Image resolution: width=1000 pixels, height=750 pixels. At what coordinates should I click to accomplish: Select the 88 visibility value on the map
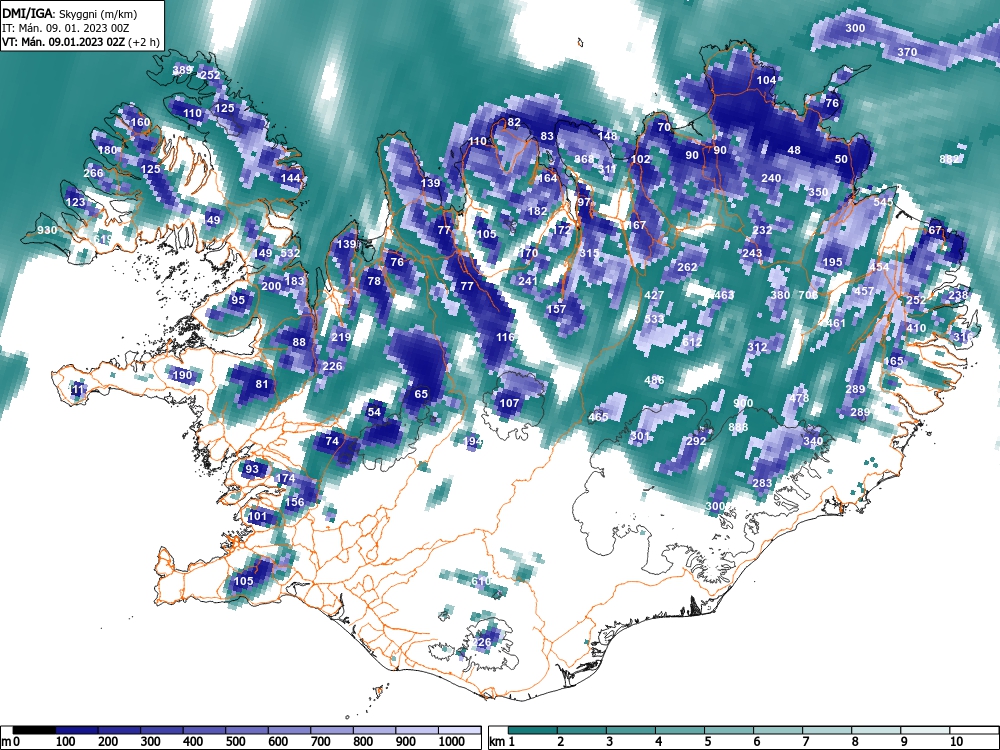(x=299, y=342)
